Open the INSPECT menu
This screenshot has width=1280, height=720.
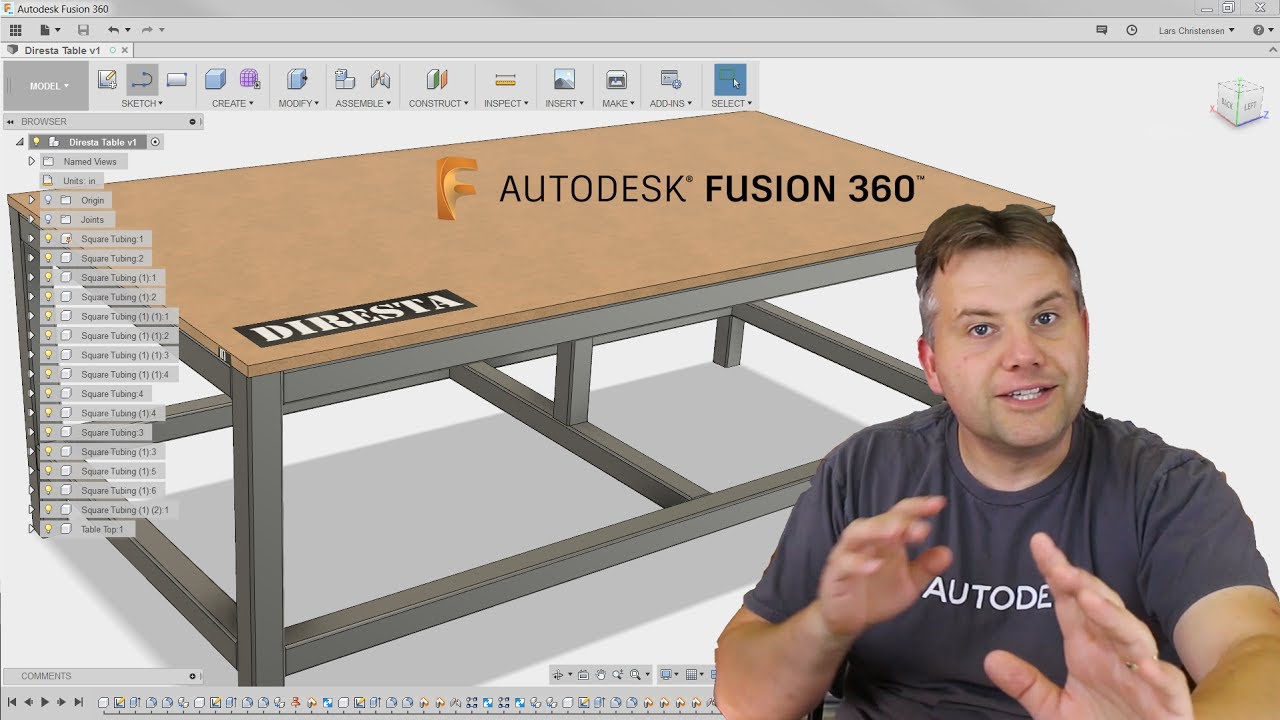click(506, 103)
